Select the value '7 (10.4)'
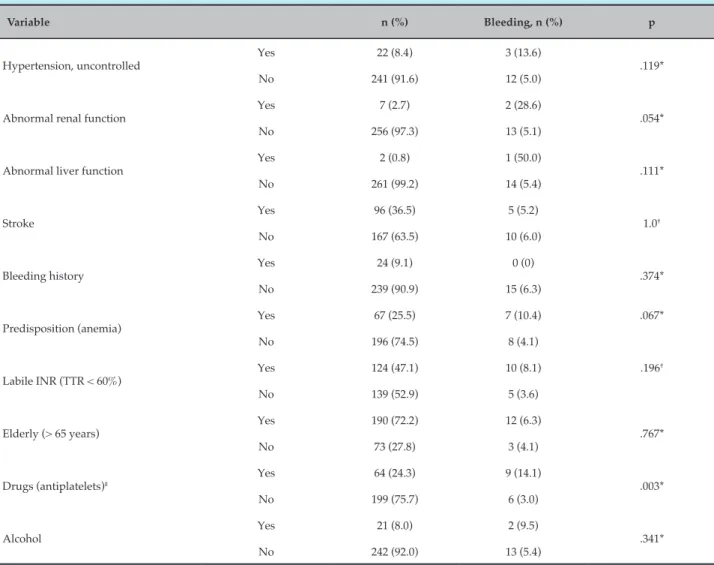Image resolution: width=714 pixels, height=565 pixels. [x=523, y=316]
